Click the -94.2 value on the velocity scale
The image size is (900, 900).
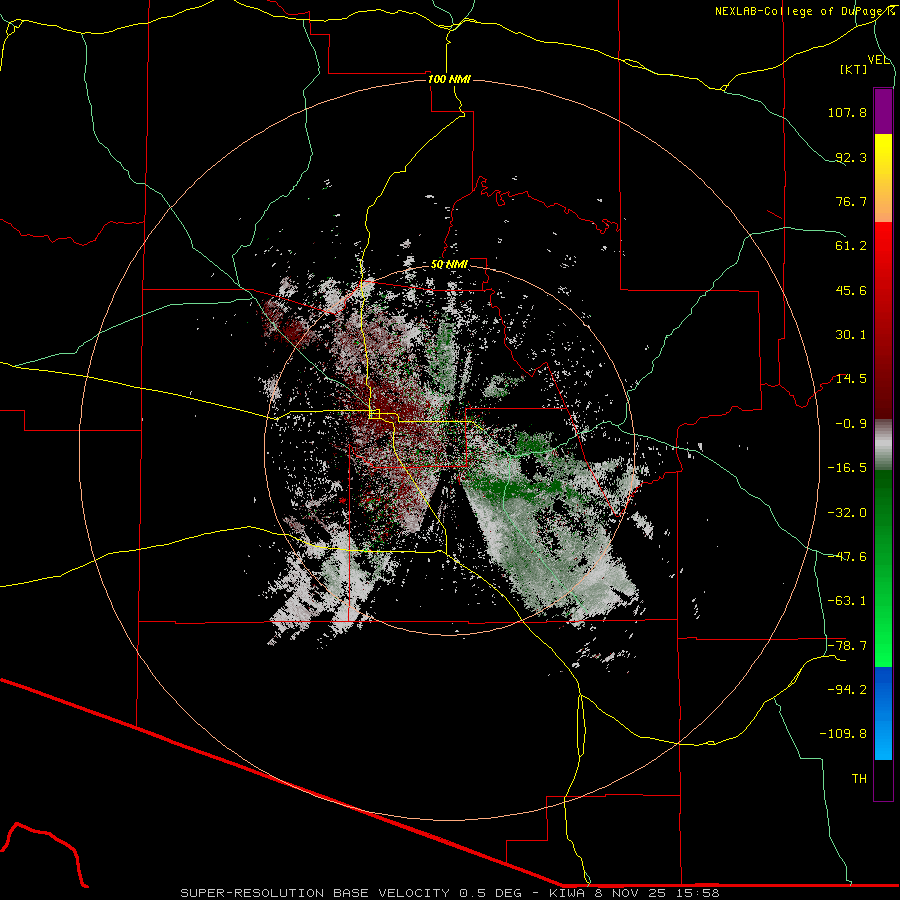click(847, 690)
